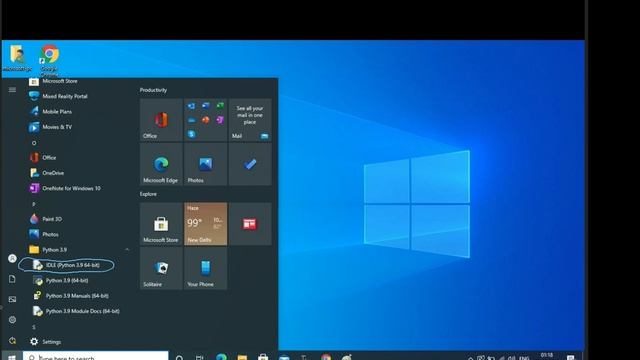This screenshot has width=640, height=360.
Task: Select the Google Chrome desktop shortcut
Action: point(49,60)
